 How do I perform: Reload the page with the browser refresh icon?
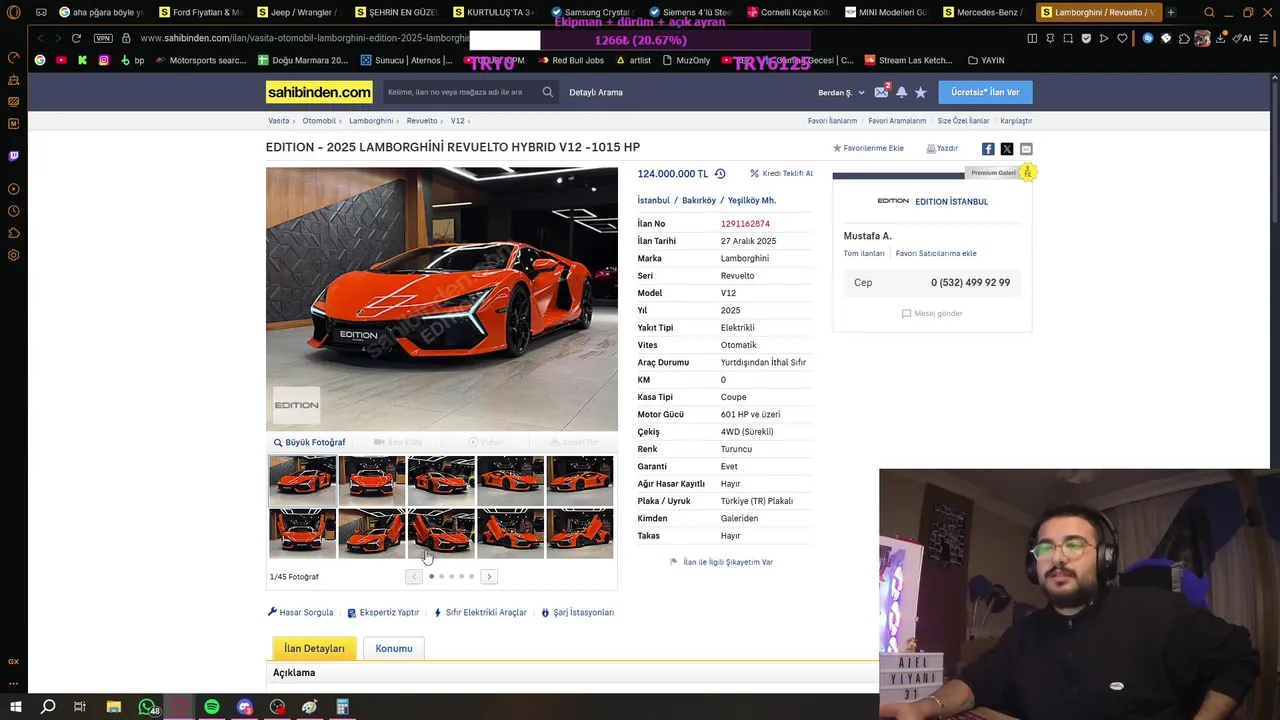[x=76, y=38]
